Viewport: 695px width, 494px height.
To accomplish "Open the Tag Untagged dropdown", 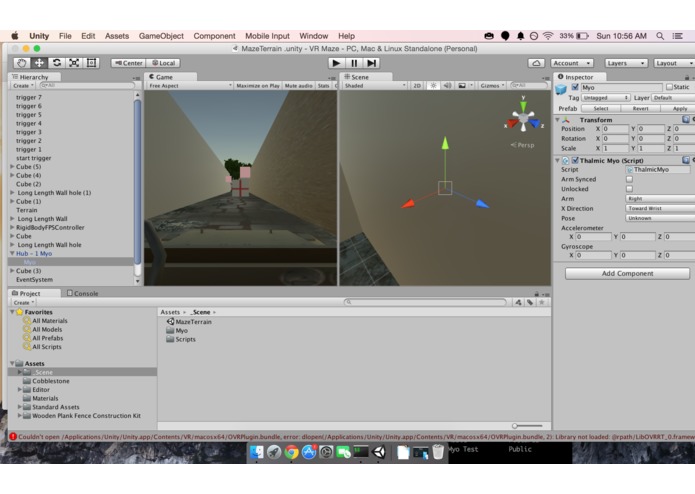I will click(x=605, y=97).
